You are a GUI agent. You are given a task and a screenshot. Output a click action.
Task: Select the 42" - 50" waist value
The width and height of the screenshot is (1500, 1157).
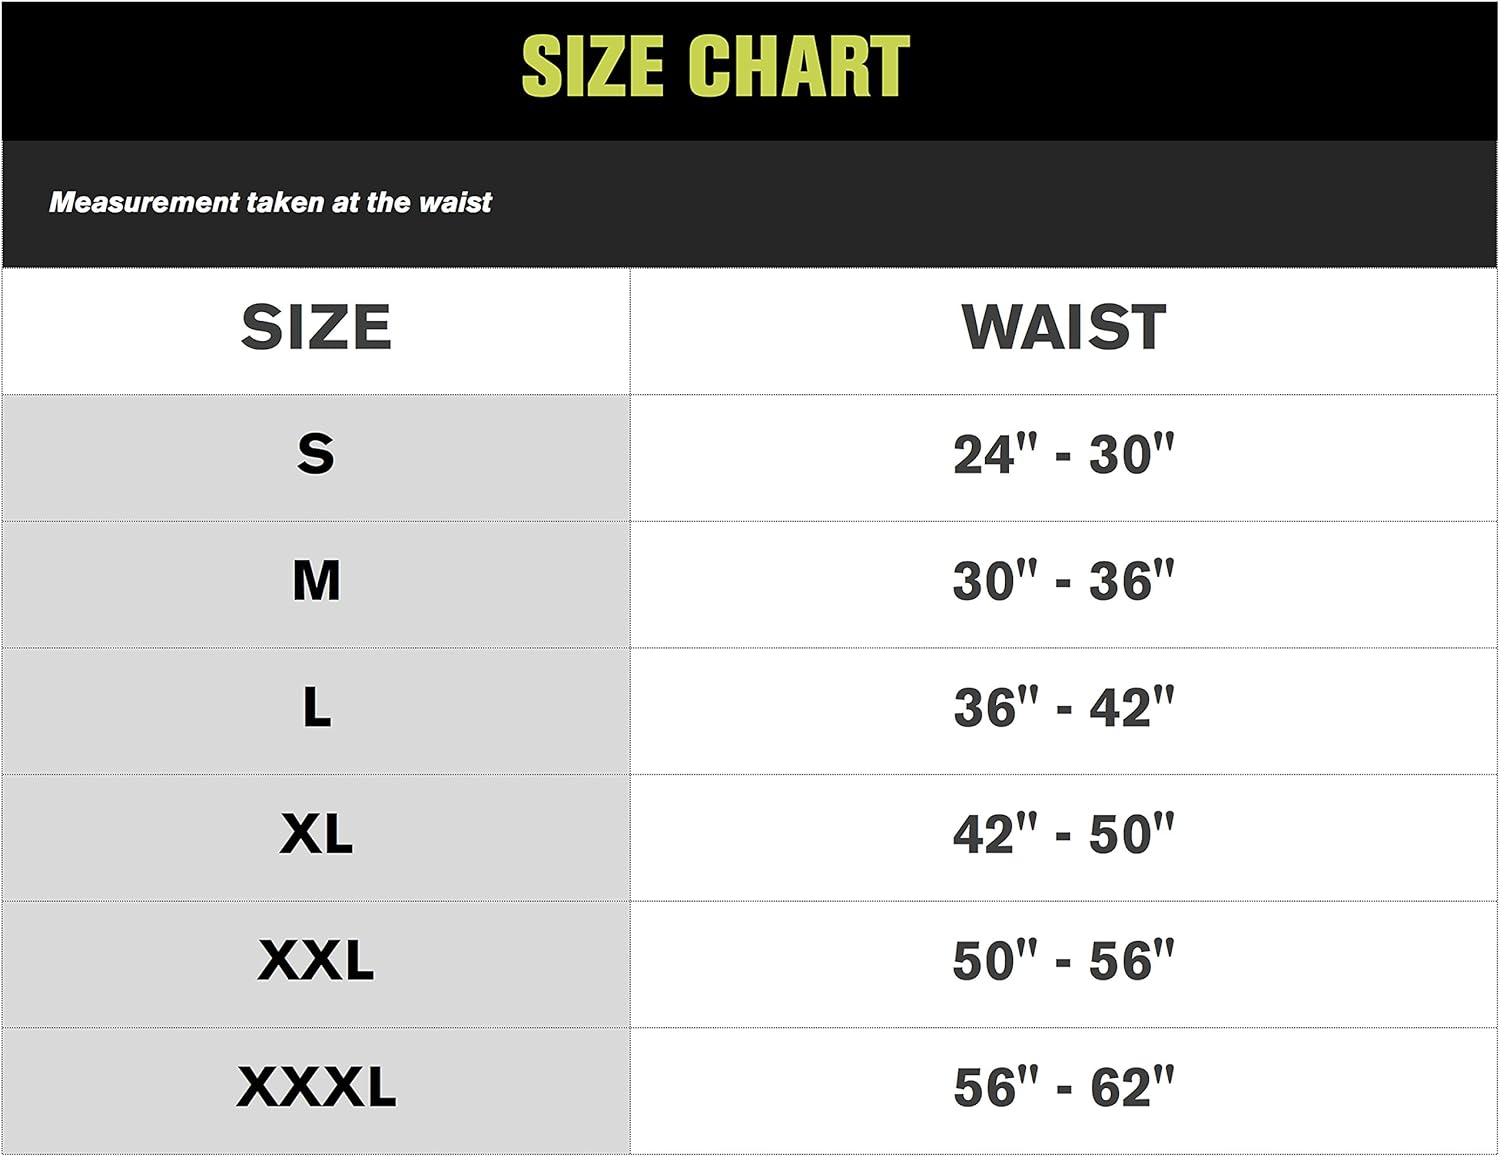coord(1063,834)
